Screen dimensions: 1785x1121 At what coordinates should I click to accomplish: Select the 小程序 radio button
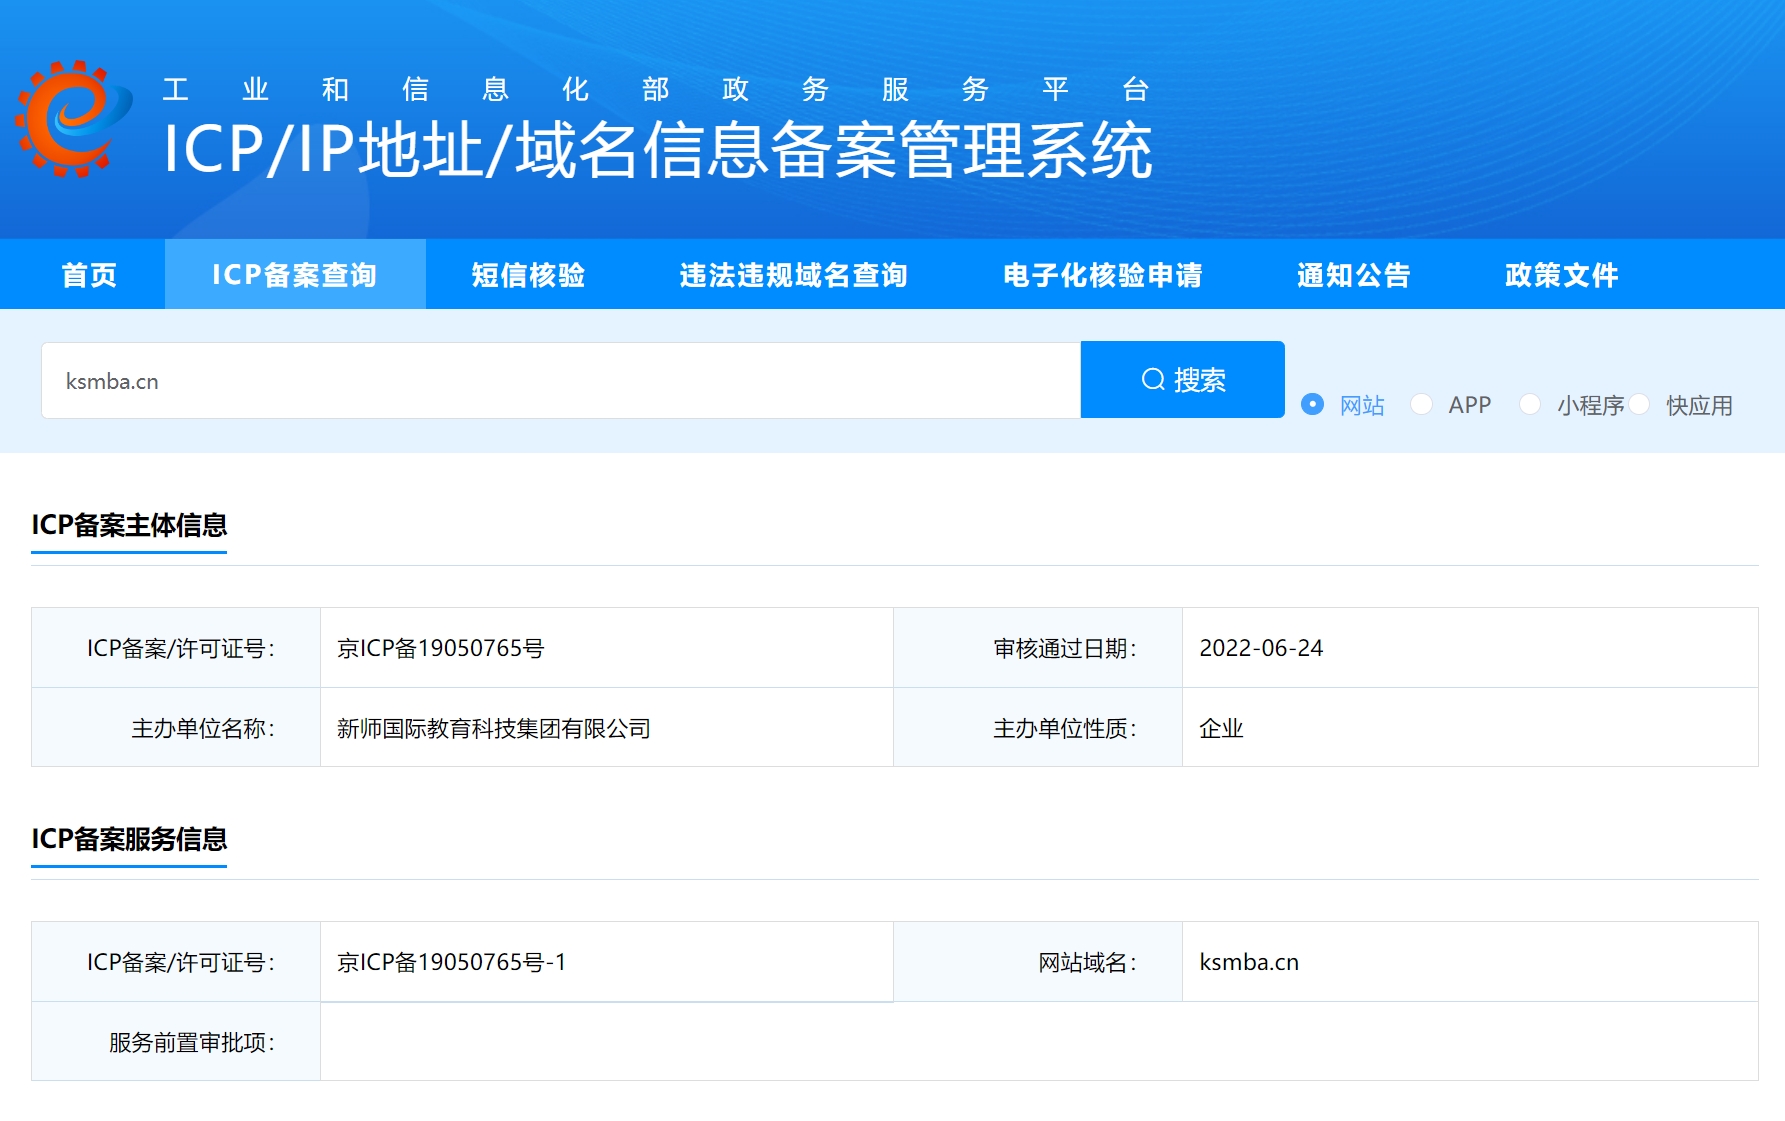point(1530,404)
